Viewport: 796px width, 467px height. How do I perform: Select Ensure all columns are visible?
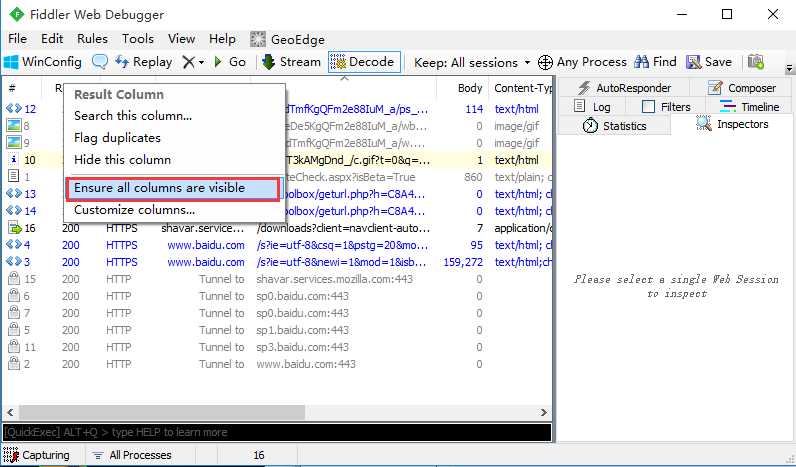point(173,188)
